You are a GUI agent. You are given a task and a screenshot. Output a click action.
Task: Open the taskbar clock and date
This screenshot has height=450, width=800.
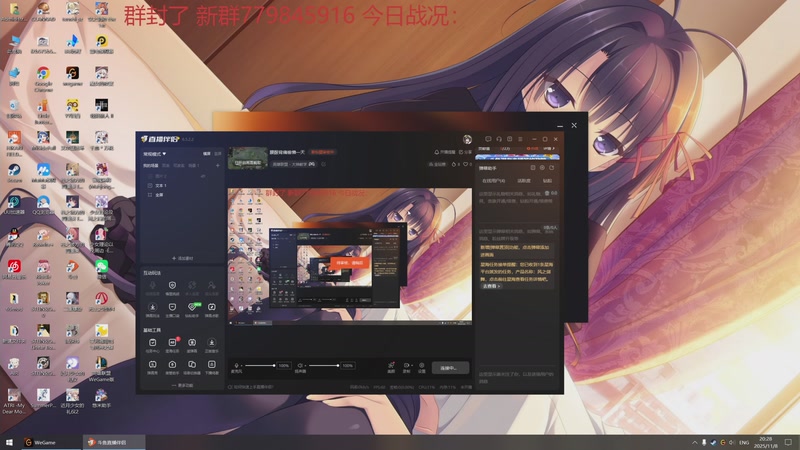766,442
